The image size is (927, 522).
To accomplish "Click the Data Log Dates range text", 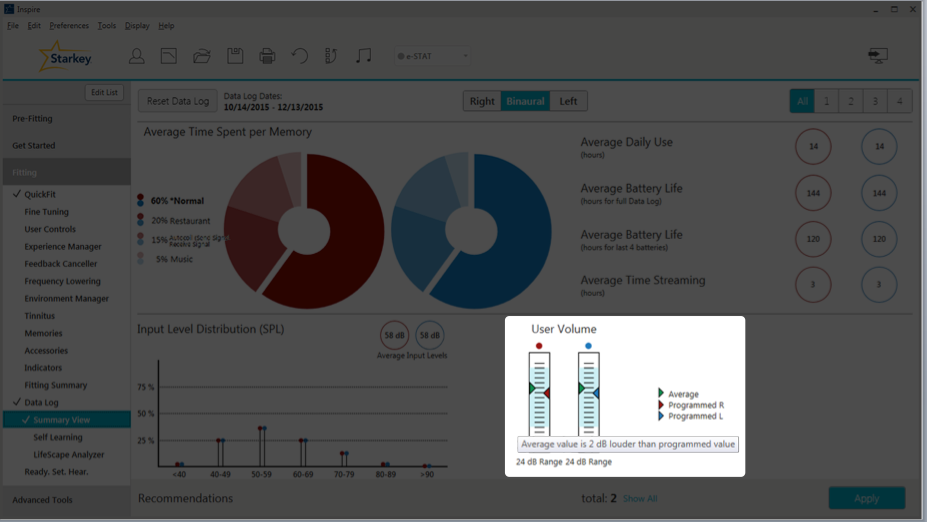I will [273, 107].
